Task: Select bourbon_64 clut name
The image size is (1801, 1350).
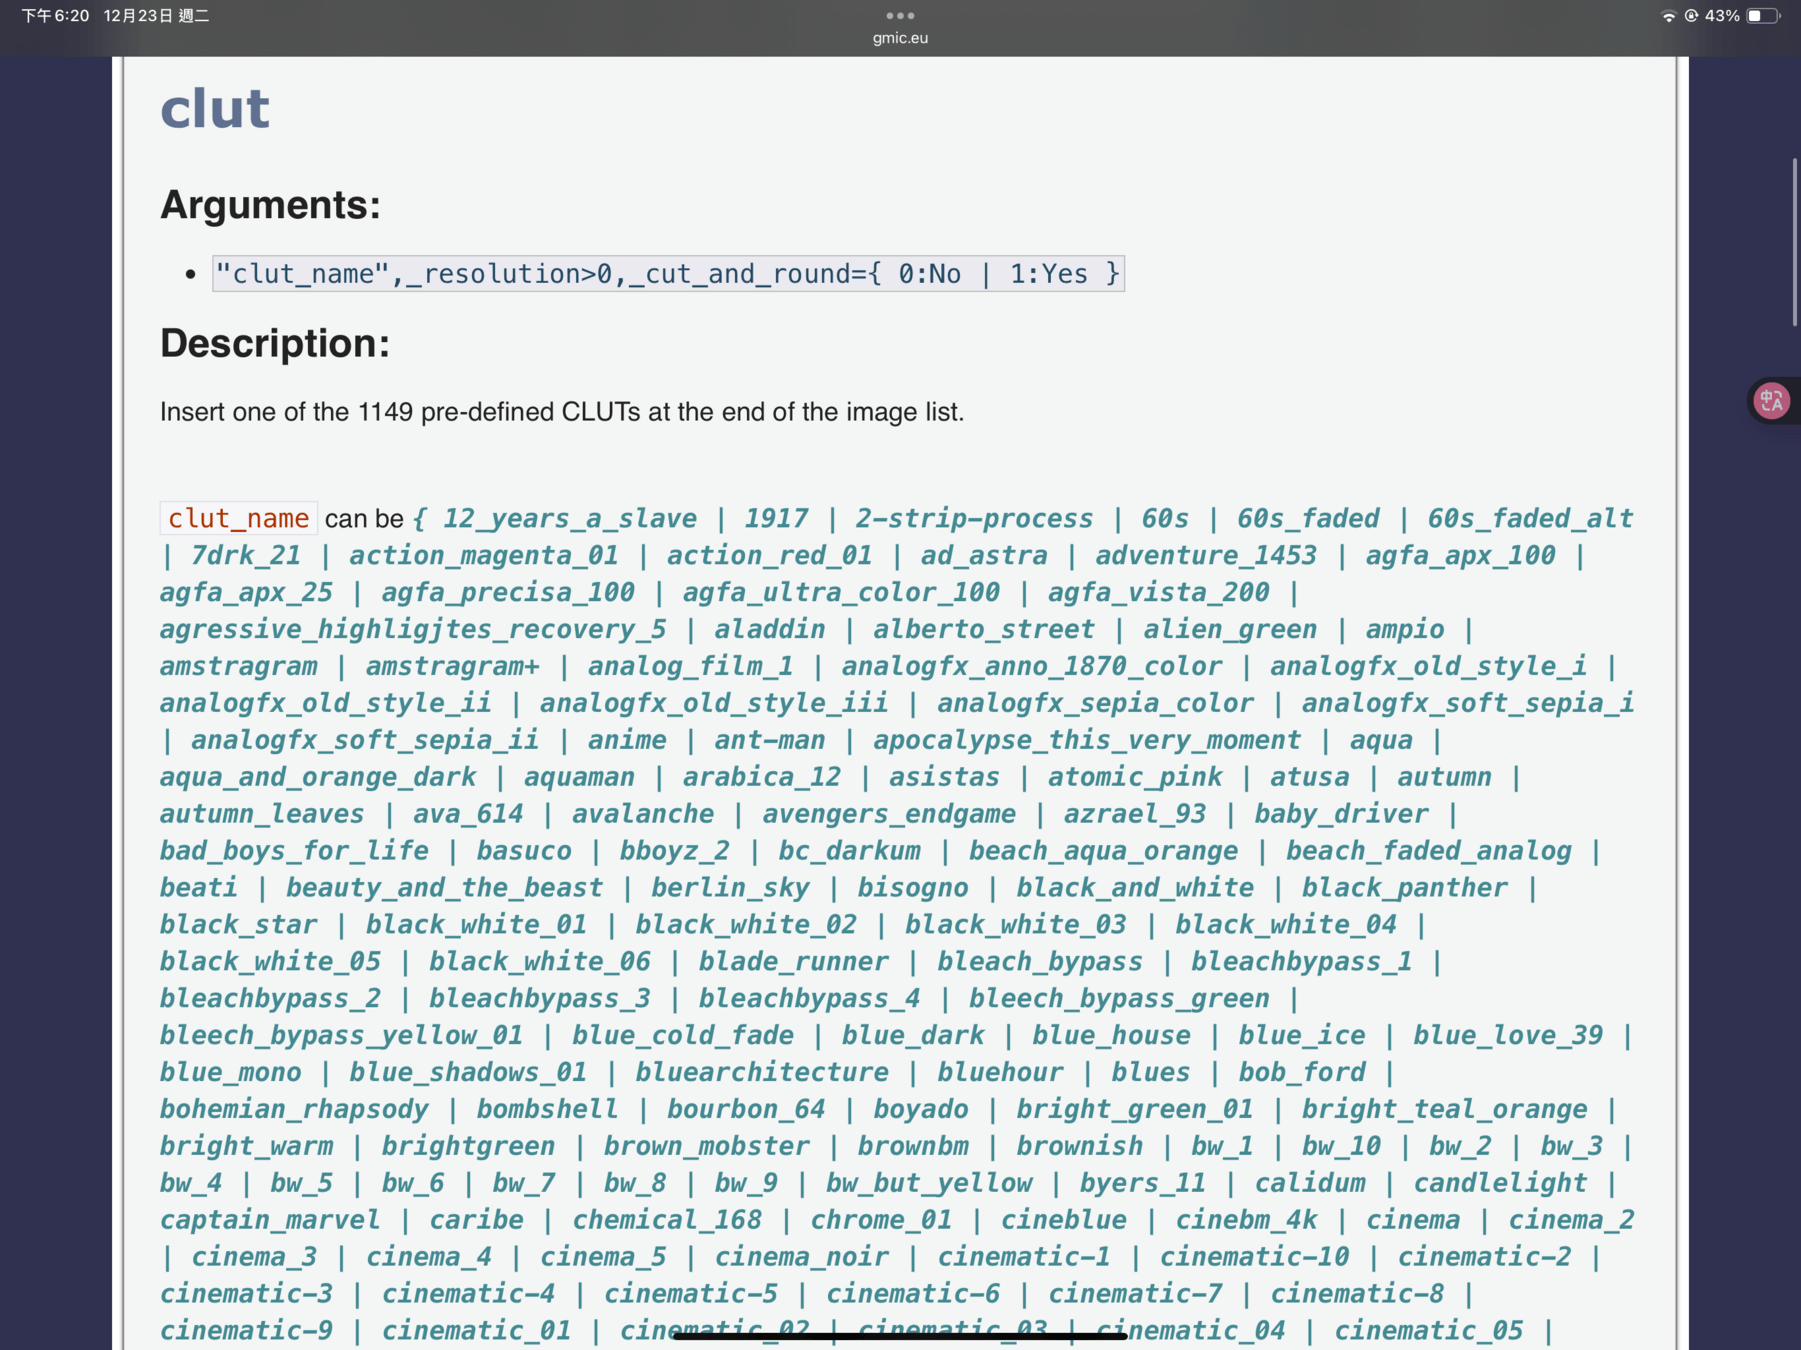Action: [746, 1110]
